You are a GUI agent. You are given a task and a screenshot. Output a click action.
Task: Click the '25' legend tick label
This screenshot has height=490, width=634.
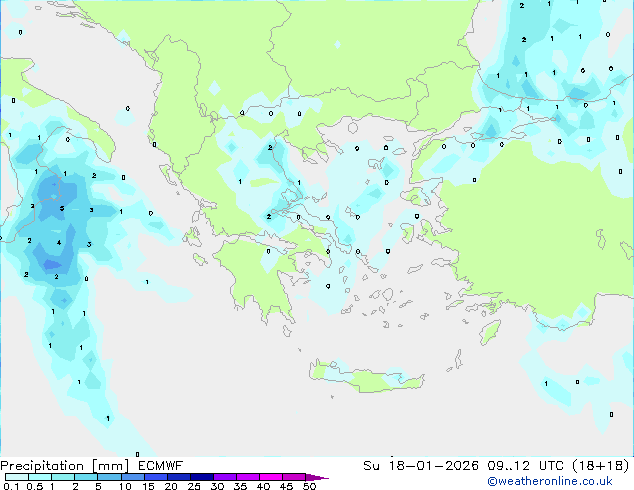(x=194, y=486)
